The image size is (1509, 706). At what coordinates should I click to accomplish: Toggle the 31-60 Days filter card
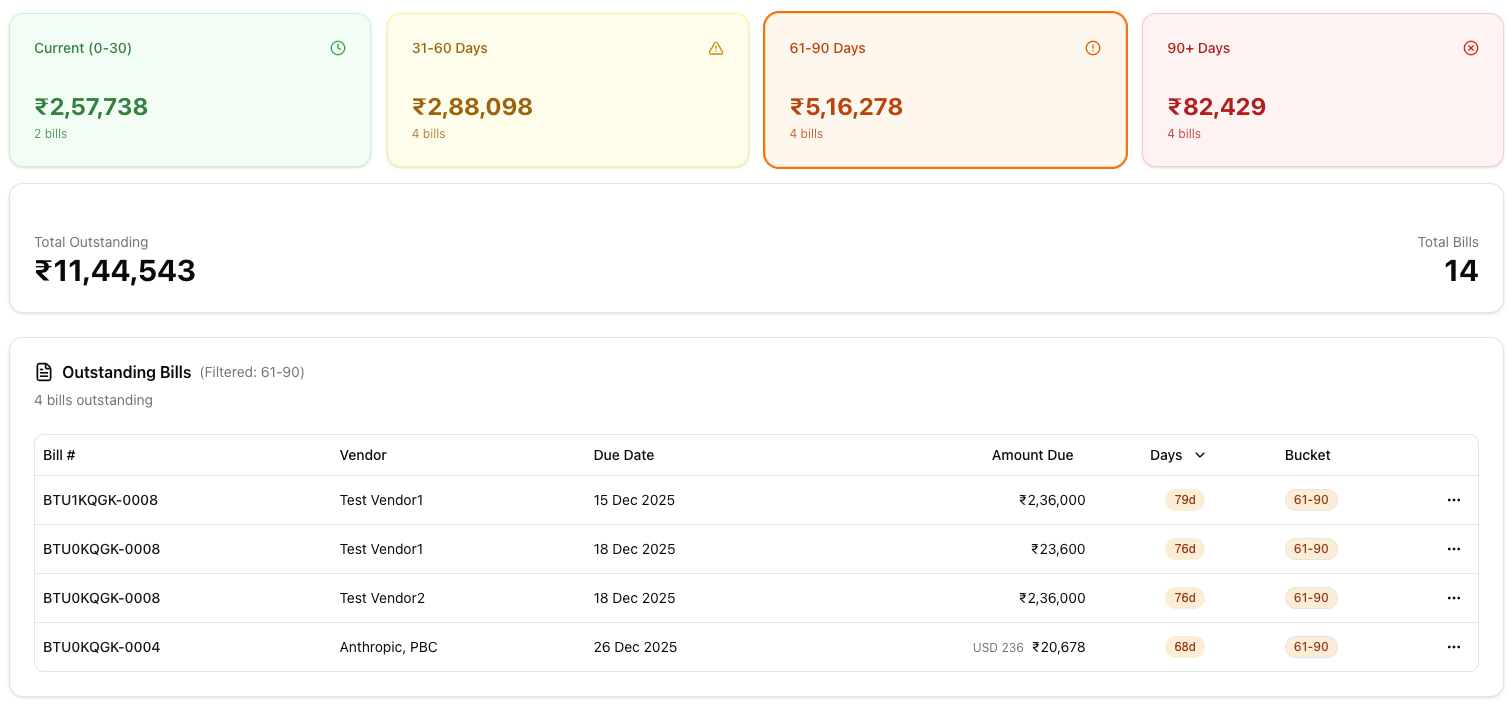(x=567, y=90)
